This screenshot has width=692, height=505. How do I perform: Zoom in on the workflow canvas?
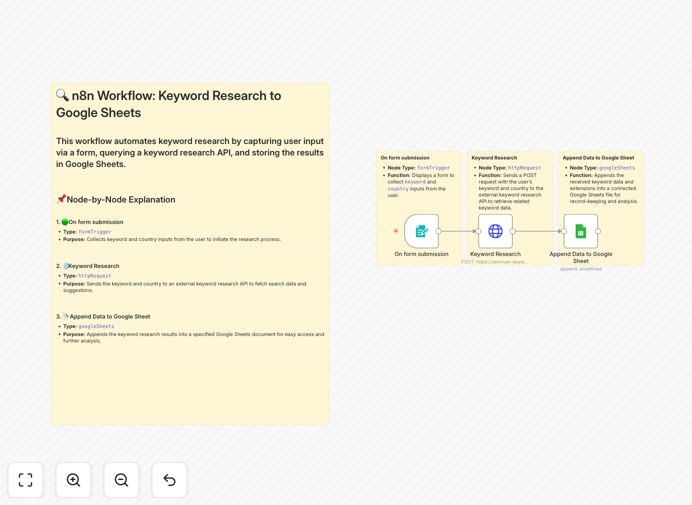(73, 480)
